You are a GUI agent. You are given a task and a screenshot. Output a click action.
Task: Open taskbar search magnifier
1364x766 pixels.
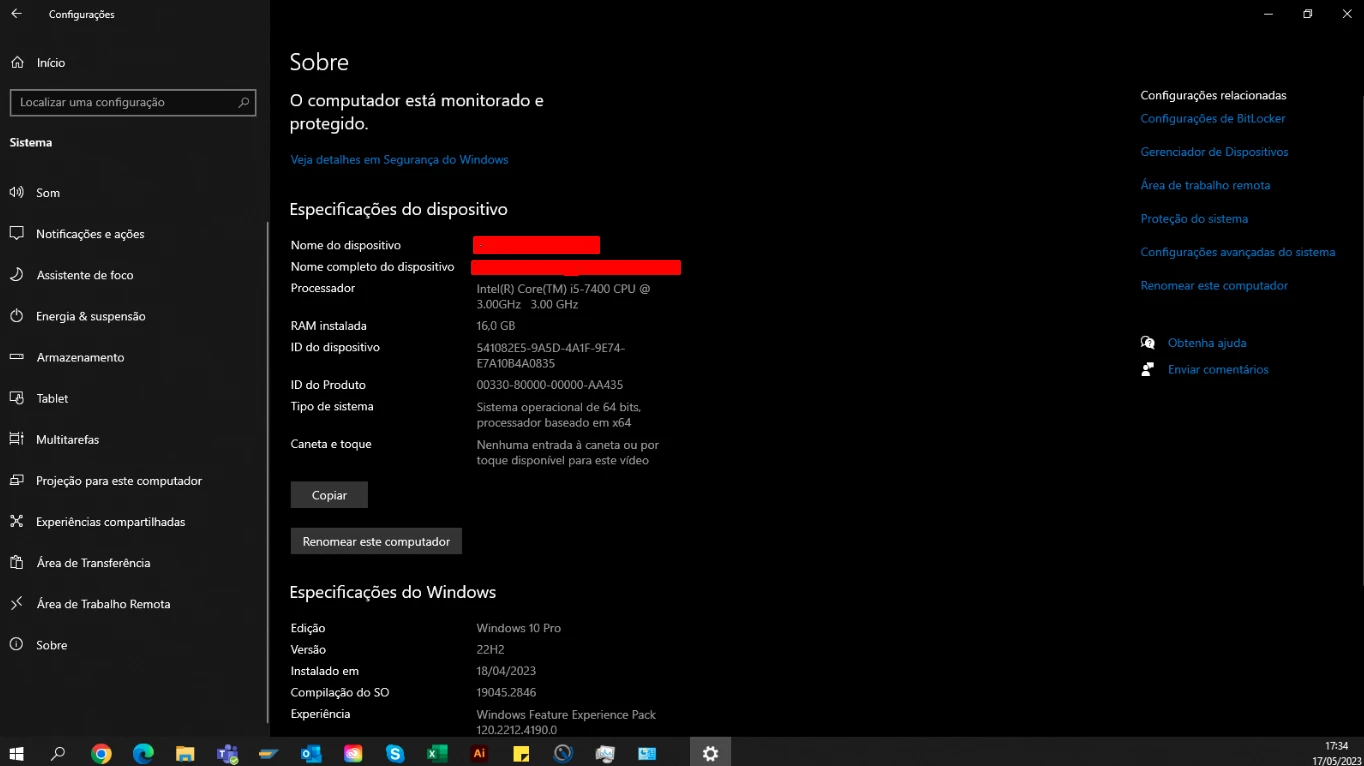(x=58, y=753)
